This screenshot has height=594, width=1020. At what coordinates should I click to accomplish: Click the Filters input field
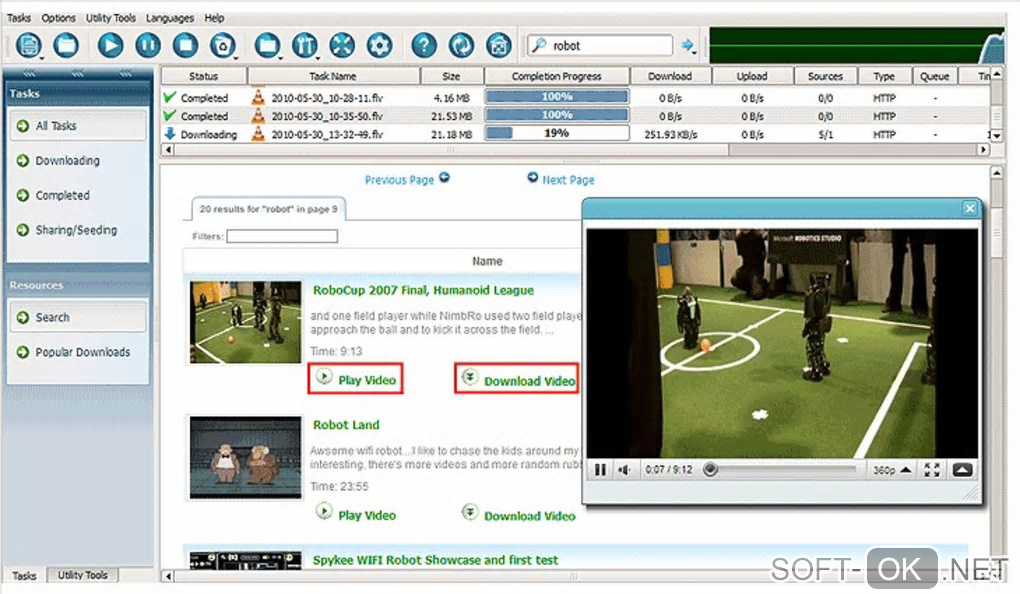coord(282,236)
